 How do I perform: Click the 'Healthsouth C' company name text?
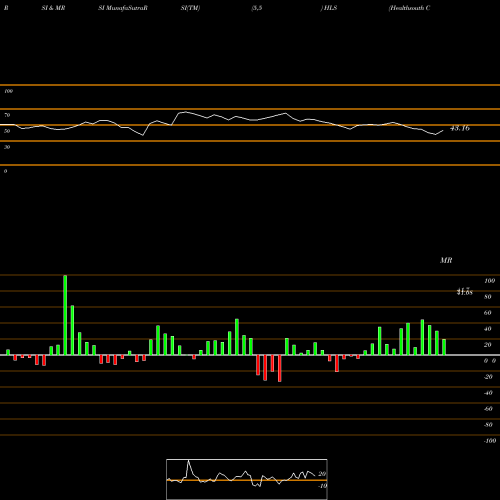click(409, 8)
